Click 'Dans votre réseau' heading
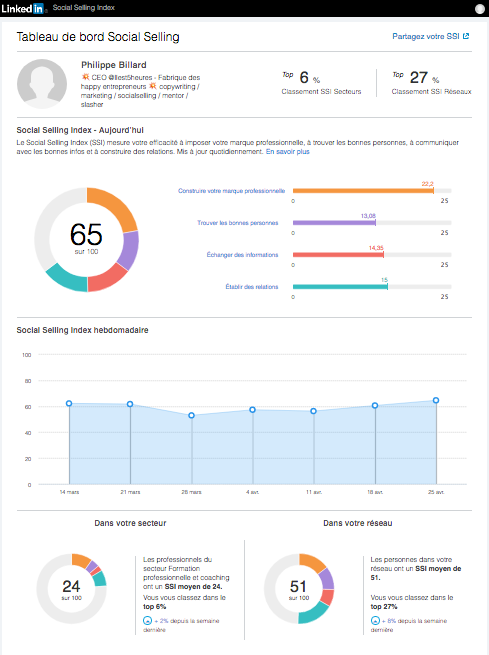 click(358, 523)
